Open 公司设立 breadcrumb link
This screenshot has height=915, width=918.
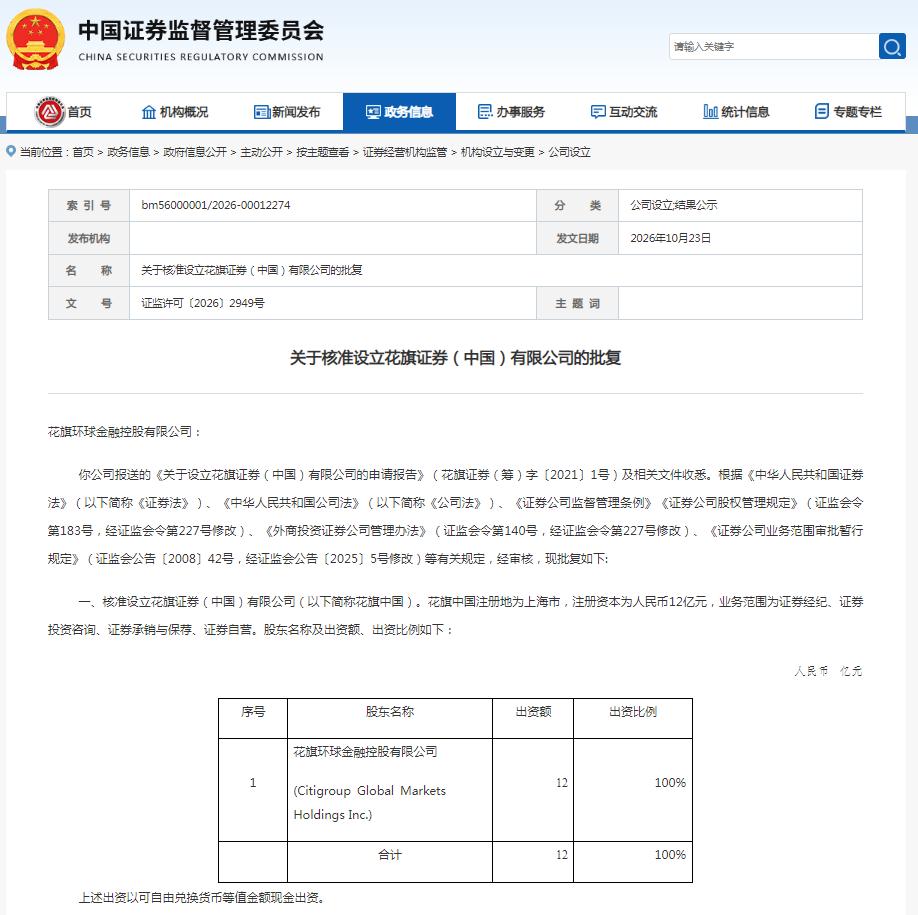tap(569, 152)
